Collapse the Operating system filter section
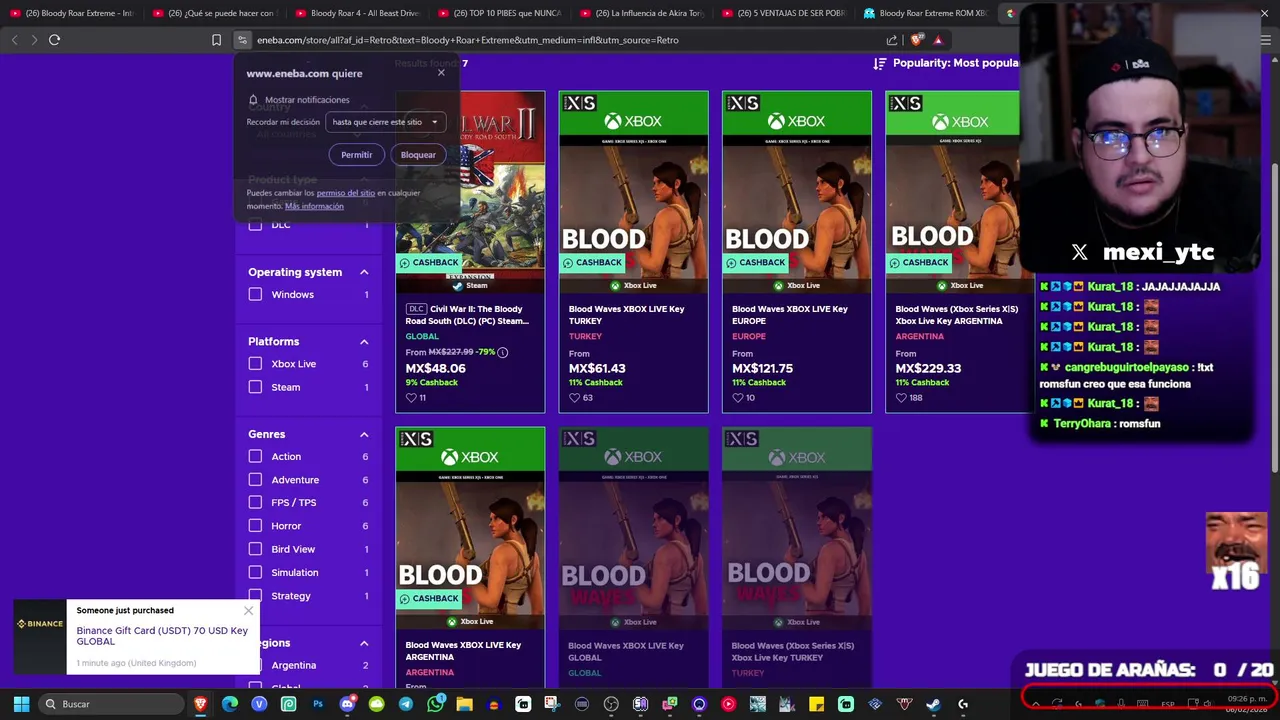The image size is (1280, 720). tap(364, 272)
